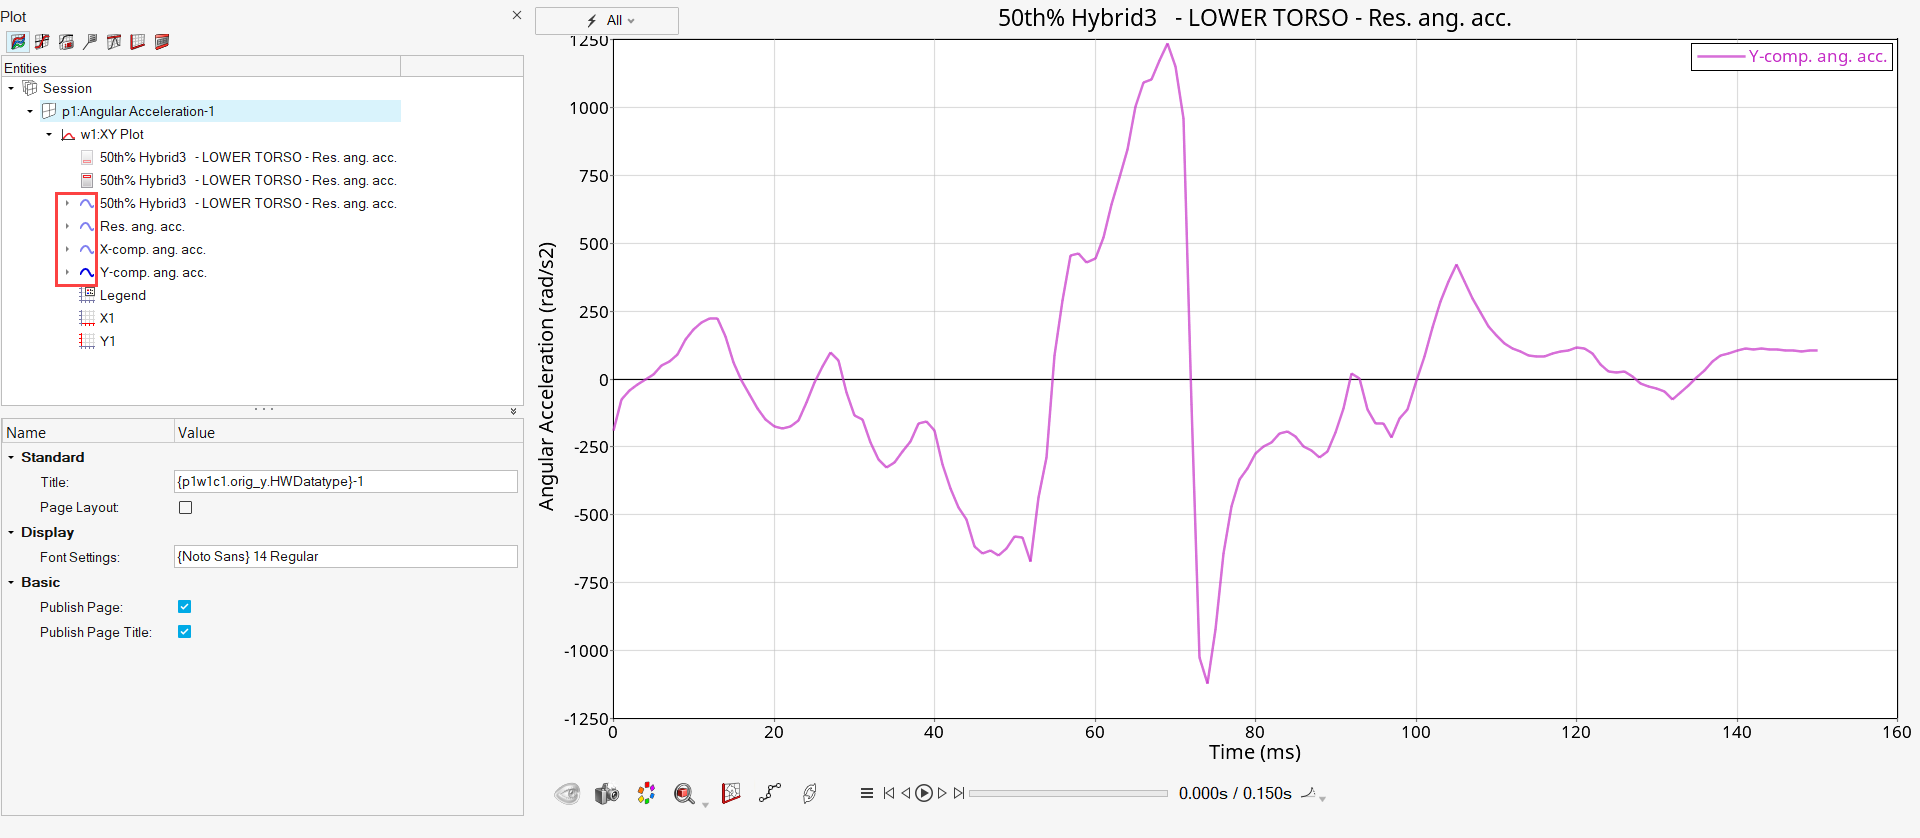Click the magnifier find icon in bottom toolbar

[684, 794]
